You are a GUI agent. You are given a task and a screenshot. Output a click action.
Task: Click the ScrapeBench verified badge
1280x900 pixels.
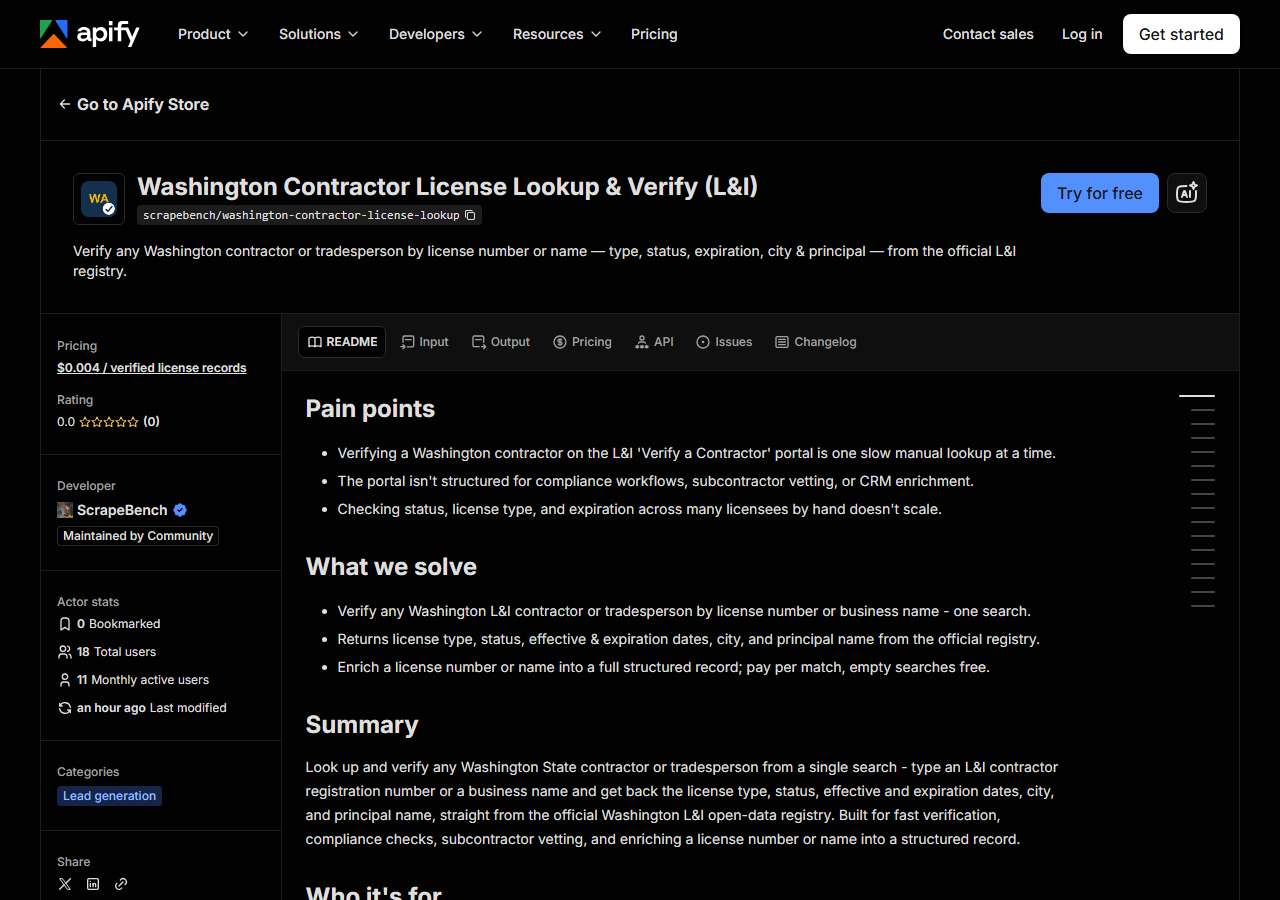click(180, 510)
